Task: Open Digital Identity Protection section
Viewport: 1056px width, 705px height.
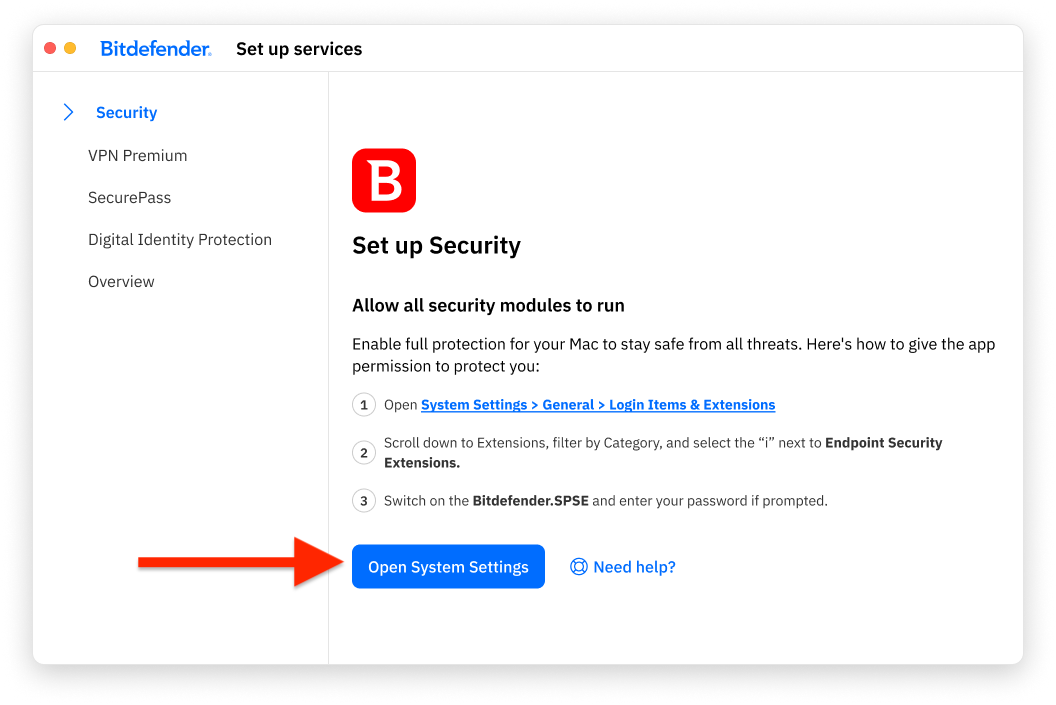Action: [180, 239]
